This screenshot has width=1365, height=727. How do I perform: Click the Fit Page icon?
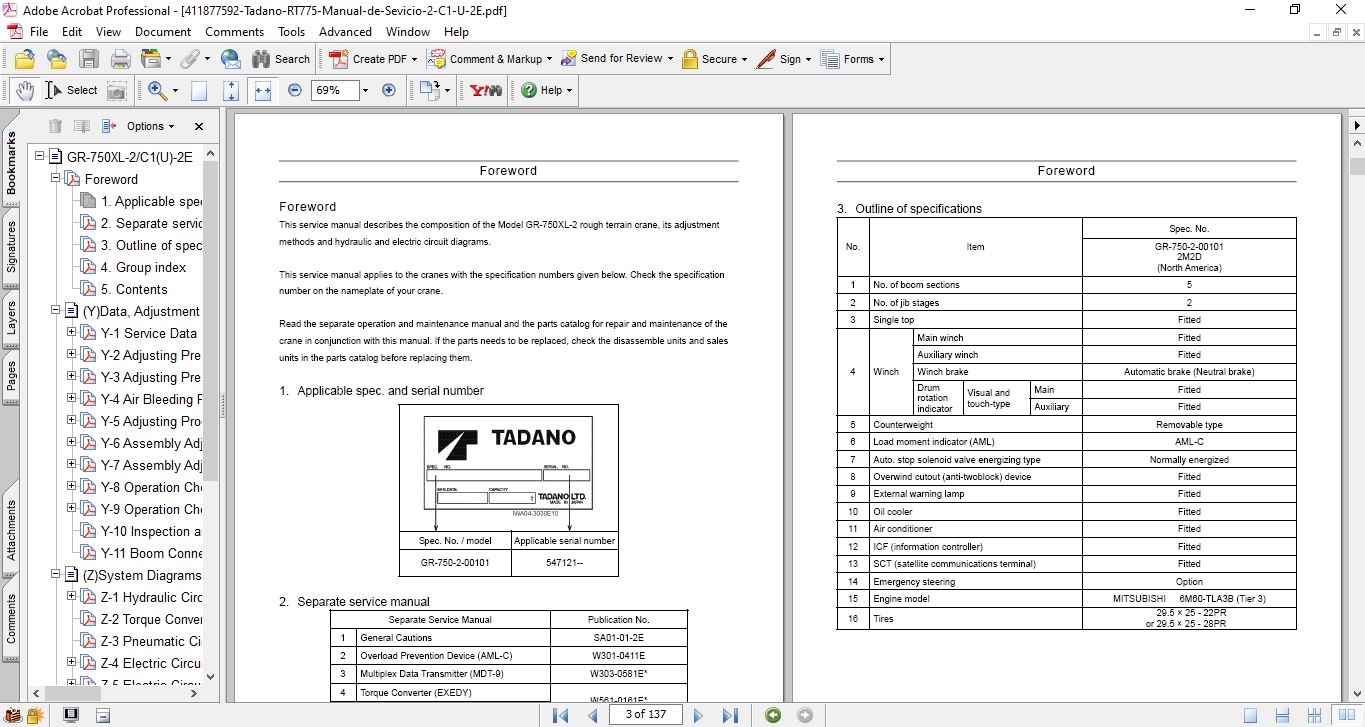[x=231, y=91]
